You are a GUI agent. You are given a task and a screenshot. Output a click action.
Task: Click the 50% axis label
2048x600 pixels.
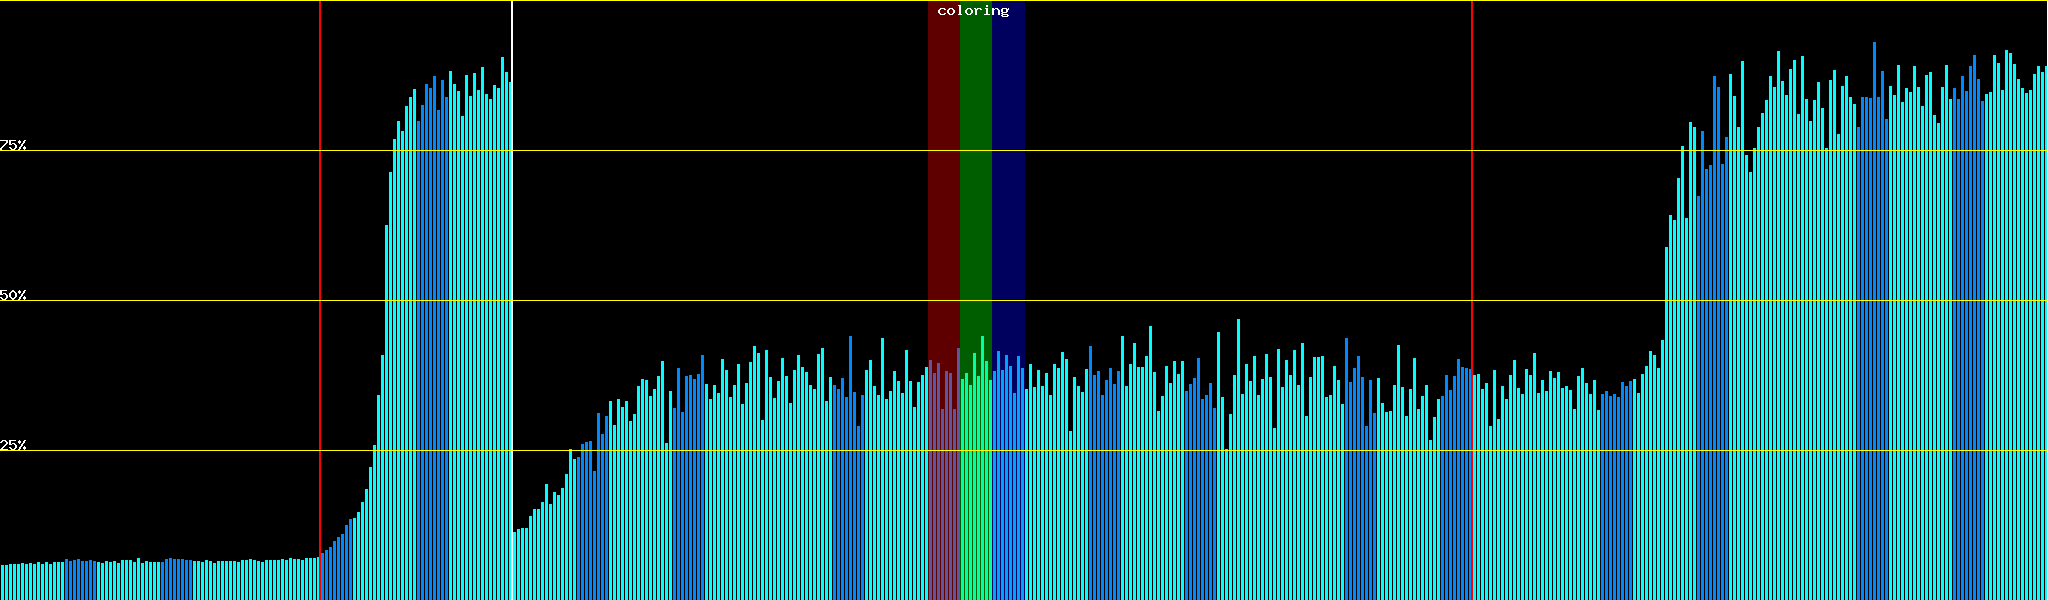(x=13, y=295)
